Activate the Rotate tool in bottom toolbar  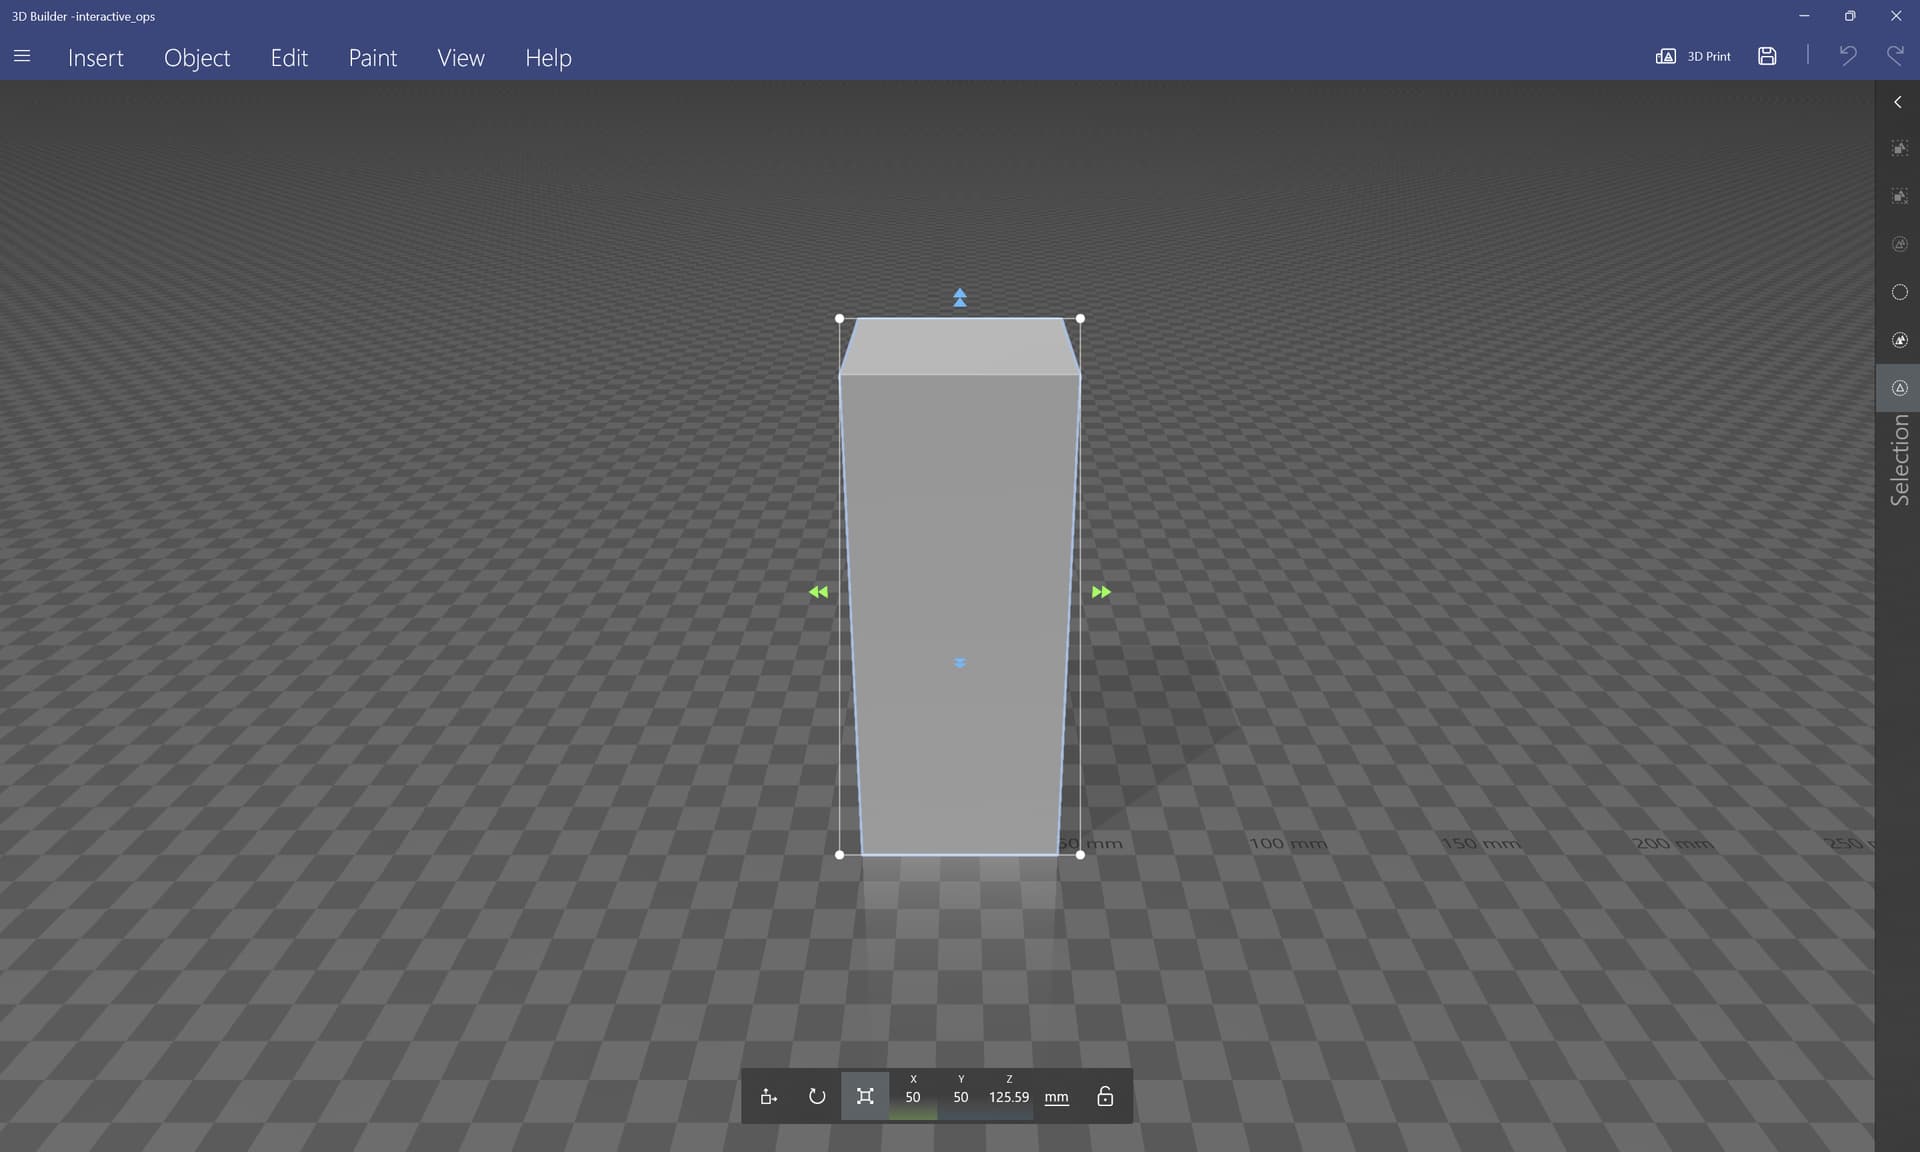(817, 1097)
